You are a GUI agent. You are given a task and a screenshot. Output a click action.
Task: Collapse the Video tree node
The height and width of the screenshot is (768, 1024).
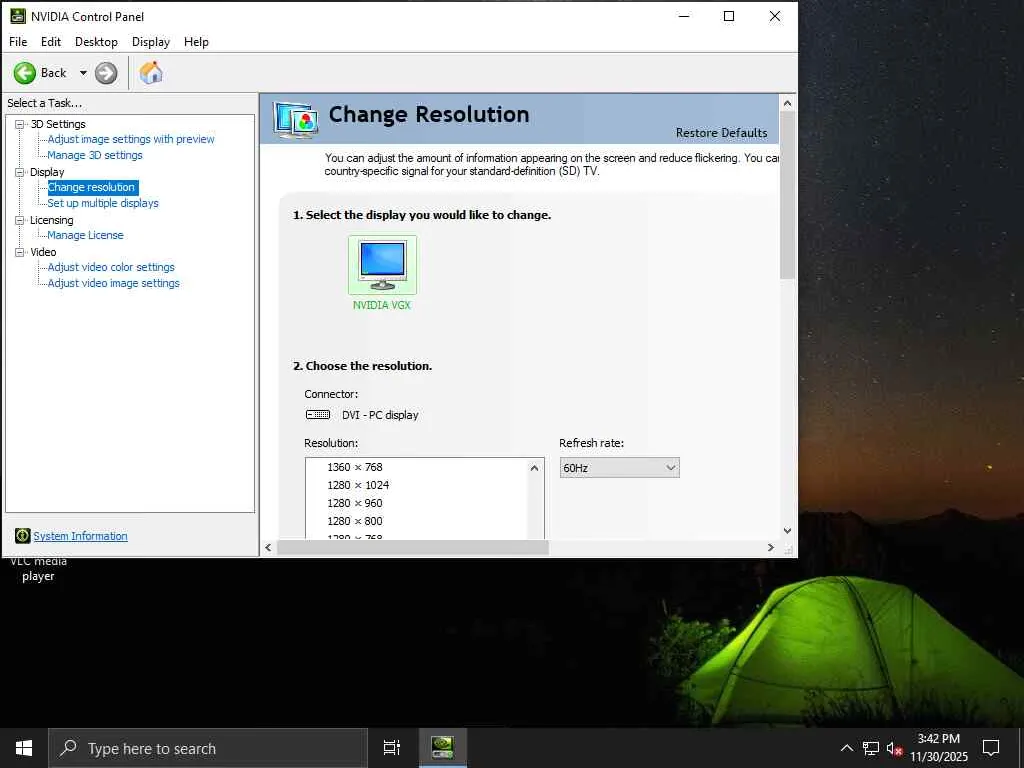[x=20, y=252]
